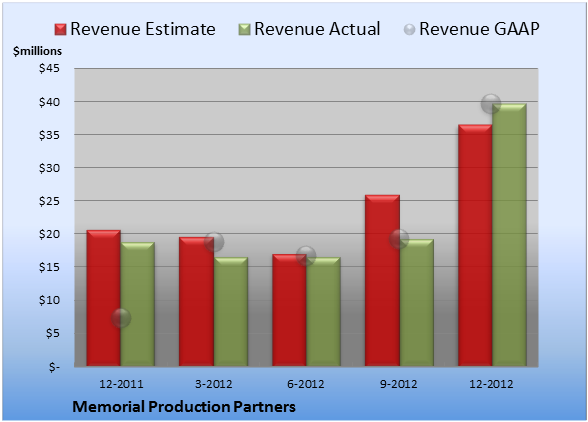Select the green actual bar for 12-2012

(x=510, y=235)
